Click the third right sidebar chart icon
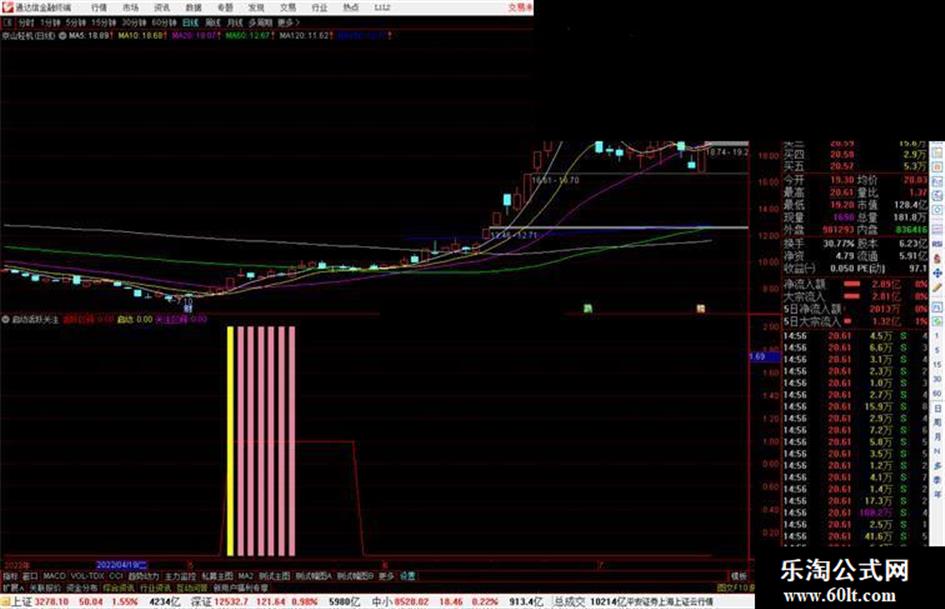 click(x=938, y=181)
